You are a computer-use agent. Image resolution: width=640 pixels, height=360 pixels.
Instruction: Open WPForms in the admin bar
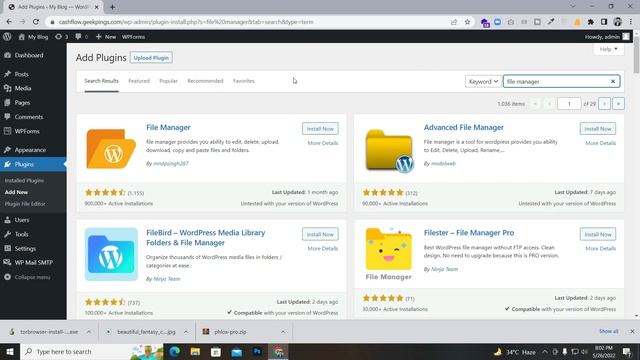pos(133,37)
